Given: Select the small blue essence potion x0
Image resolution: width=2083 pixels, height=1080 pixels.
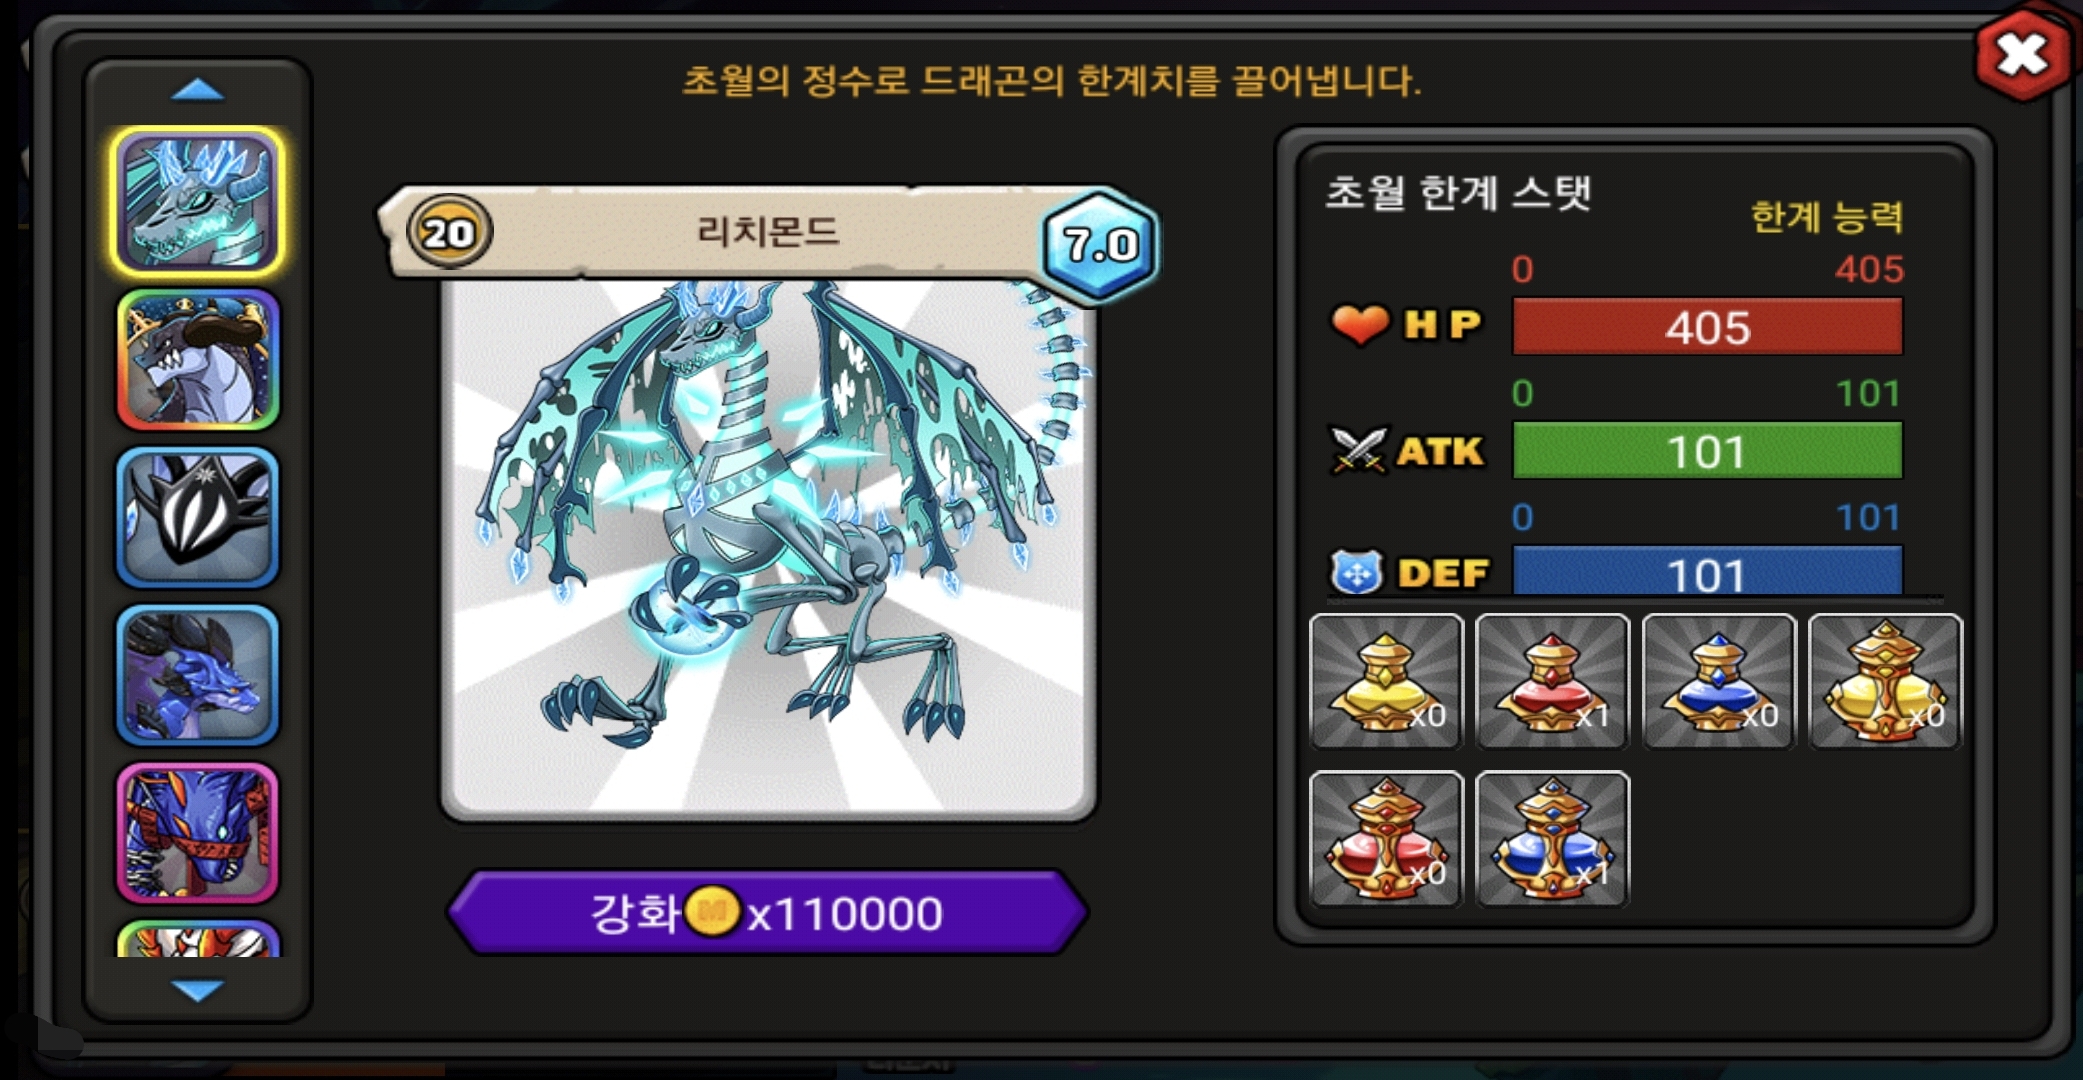Looking at the screenshot, I should coord(1719,681).
